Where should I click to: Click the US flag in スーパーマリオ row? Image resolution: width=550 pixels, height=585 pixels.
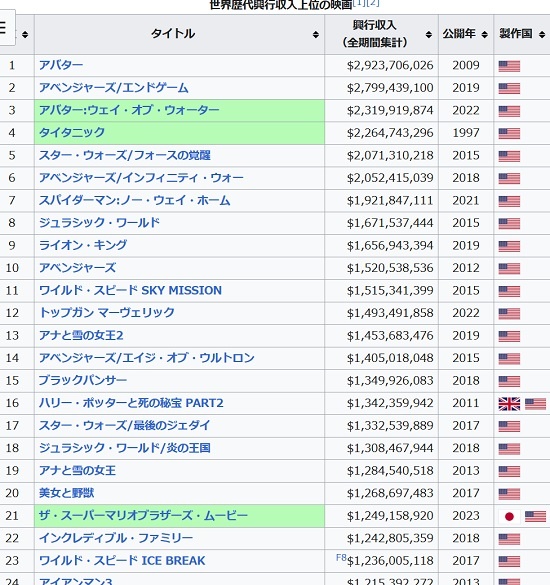pyautogui.click(x=535, y=516)
